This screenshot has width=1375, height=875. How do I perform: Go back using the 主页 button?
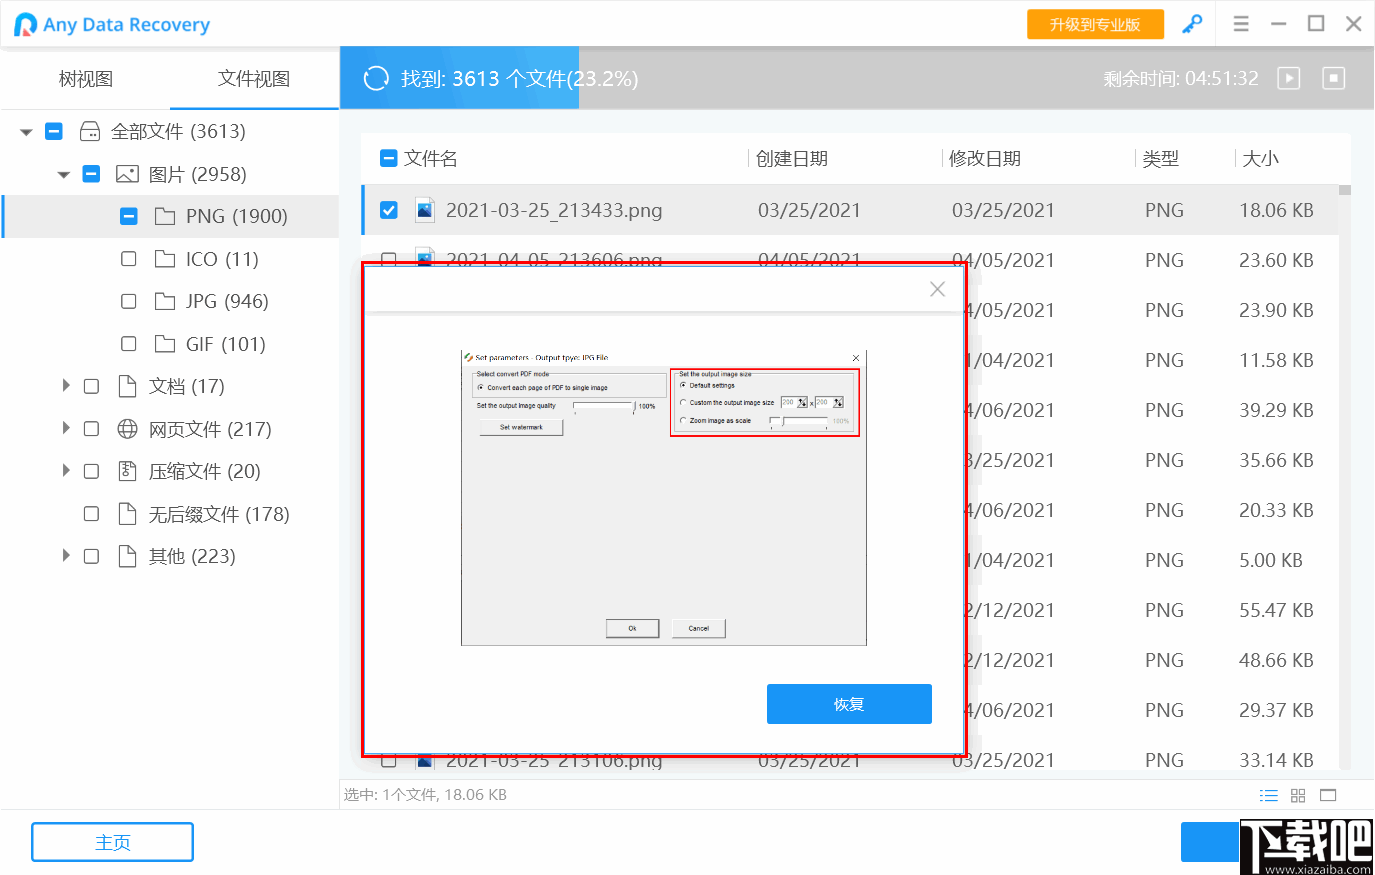click(112, 842)
